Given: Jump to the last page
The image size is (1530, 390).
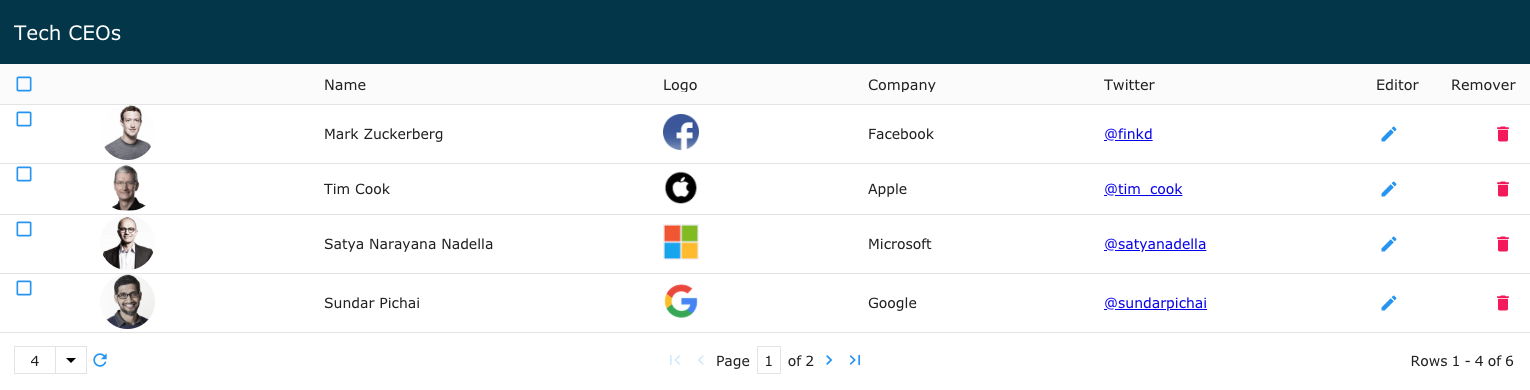Looking at the screenshot, I should click(855, 360).
